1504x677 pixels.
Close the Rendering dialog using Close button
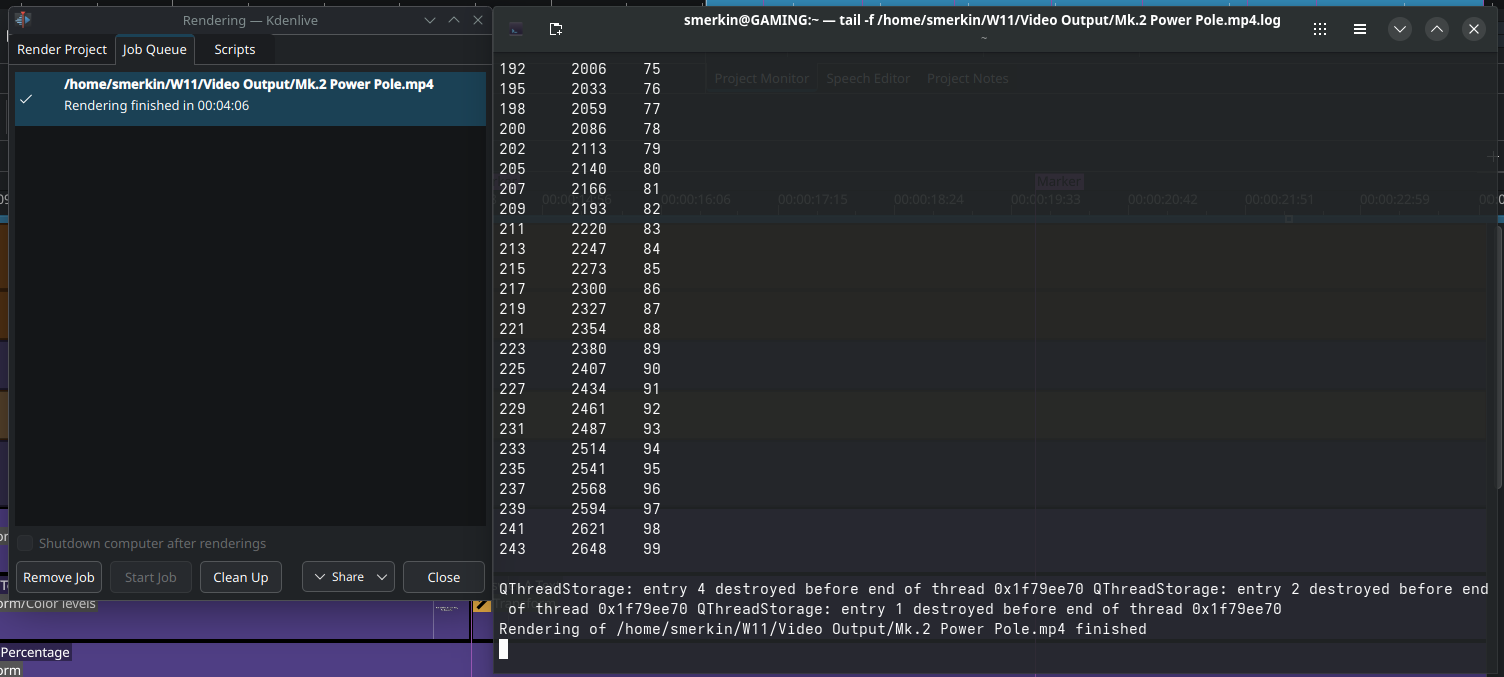click(443, 577)
